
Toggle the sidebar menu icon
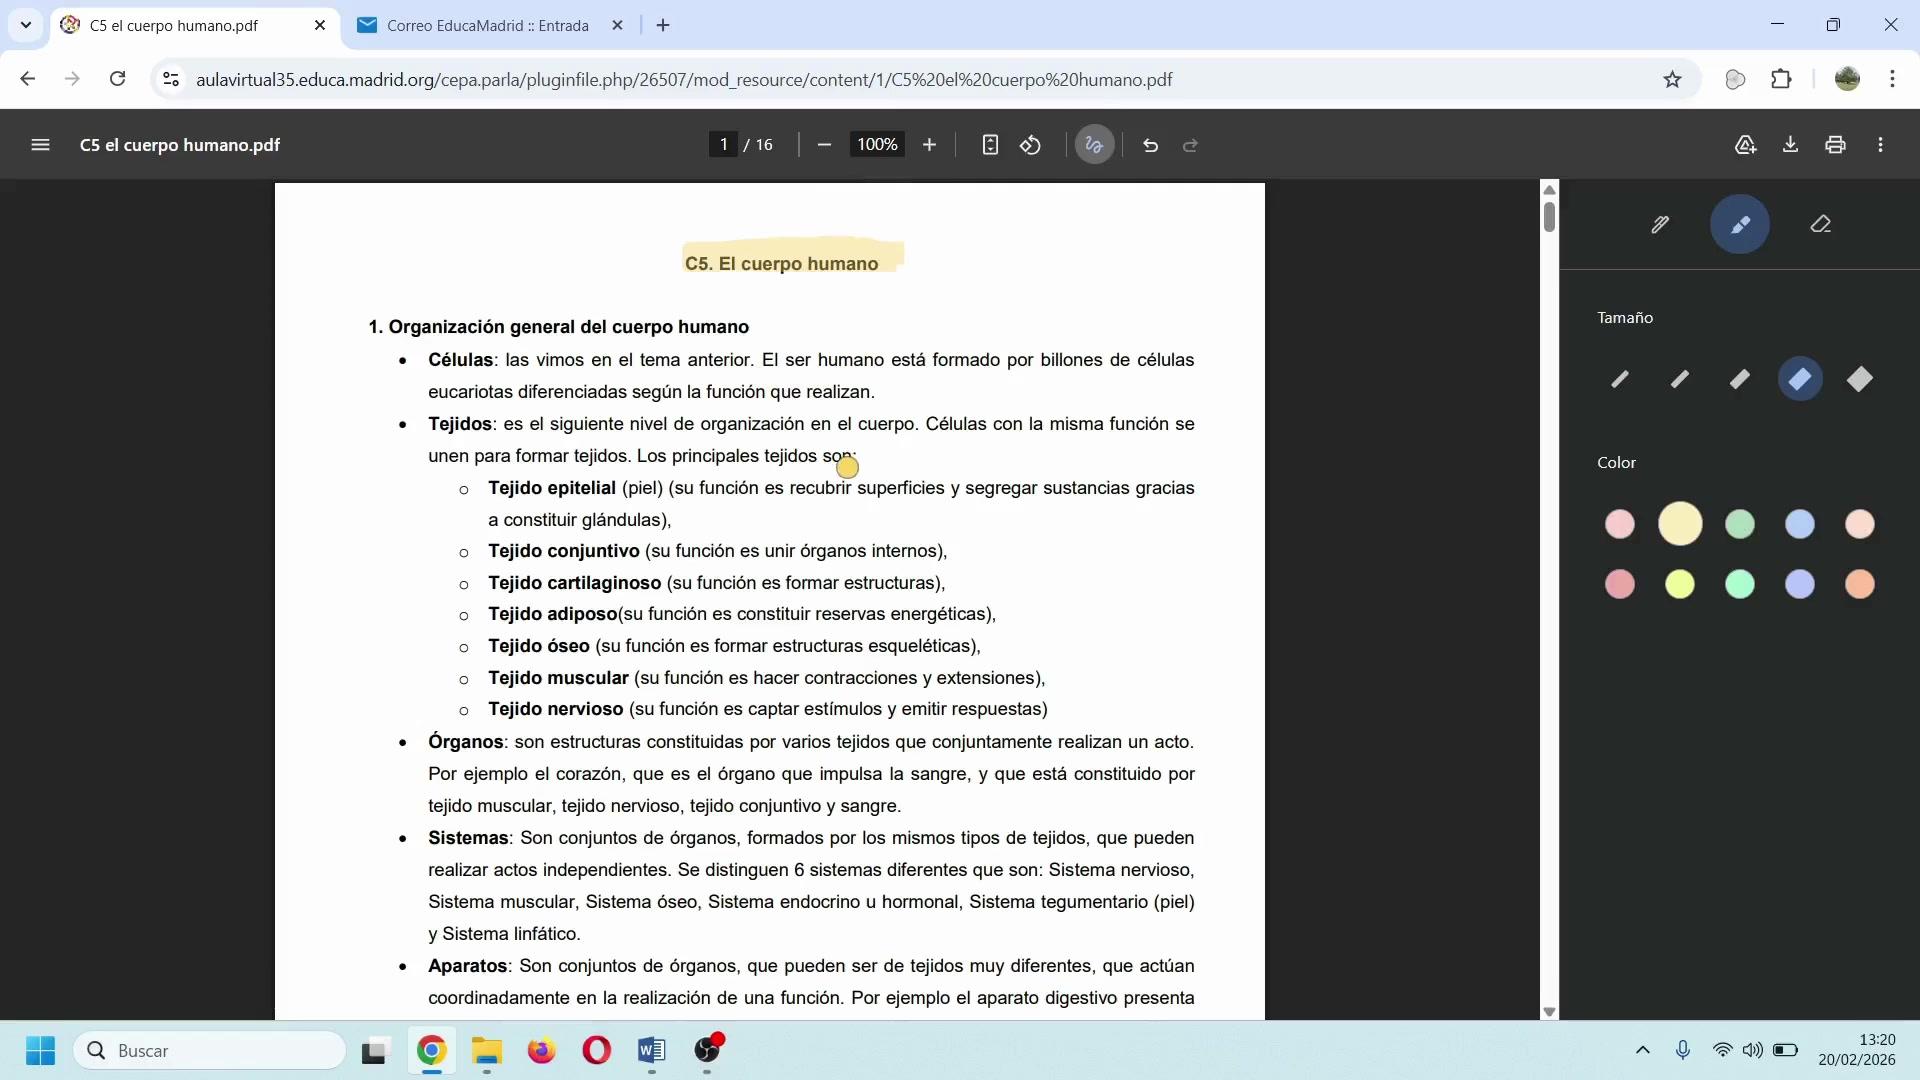click(40, 145)
